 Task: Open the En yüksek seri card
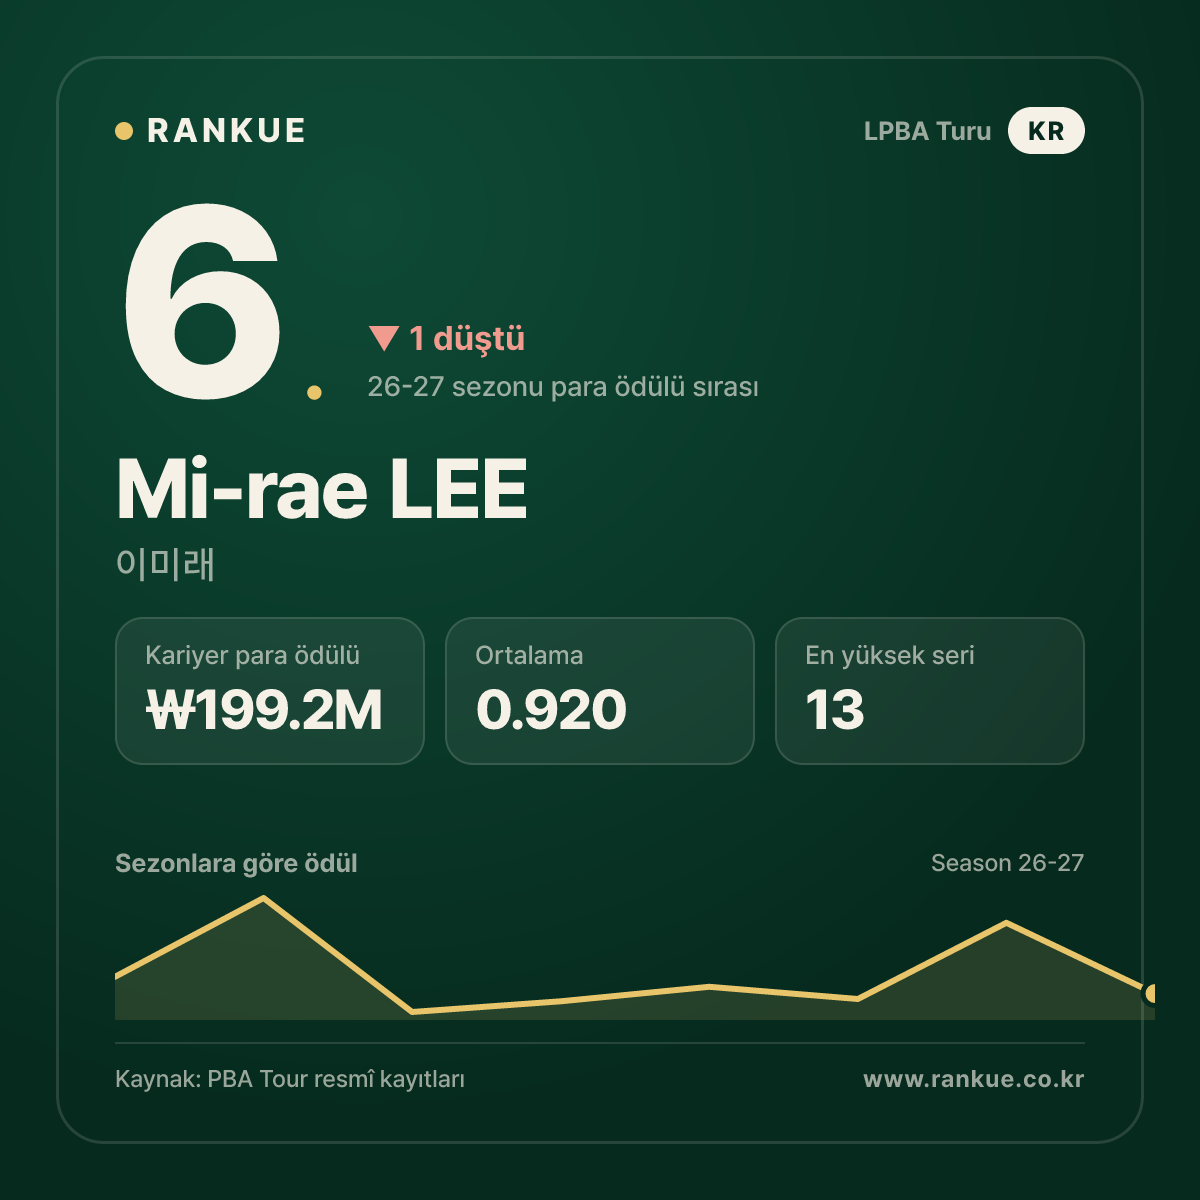930,691
